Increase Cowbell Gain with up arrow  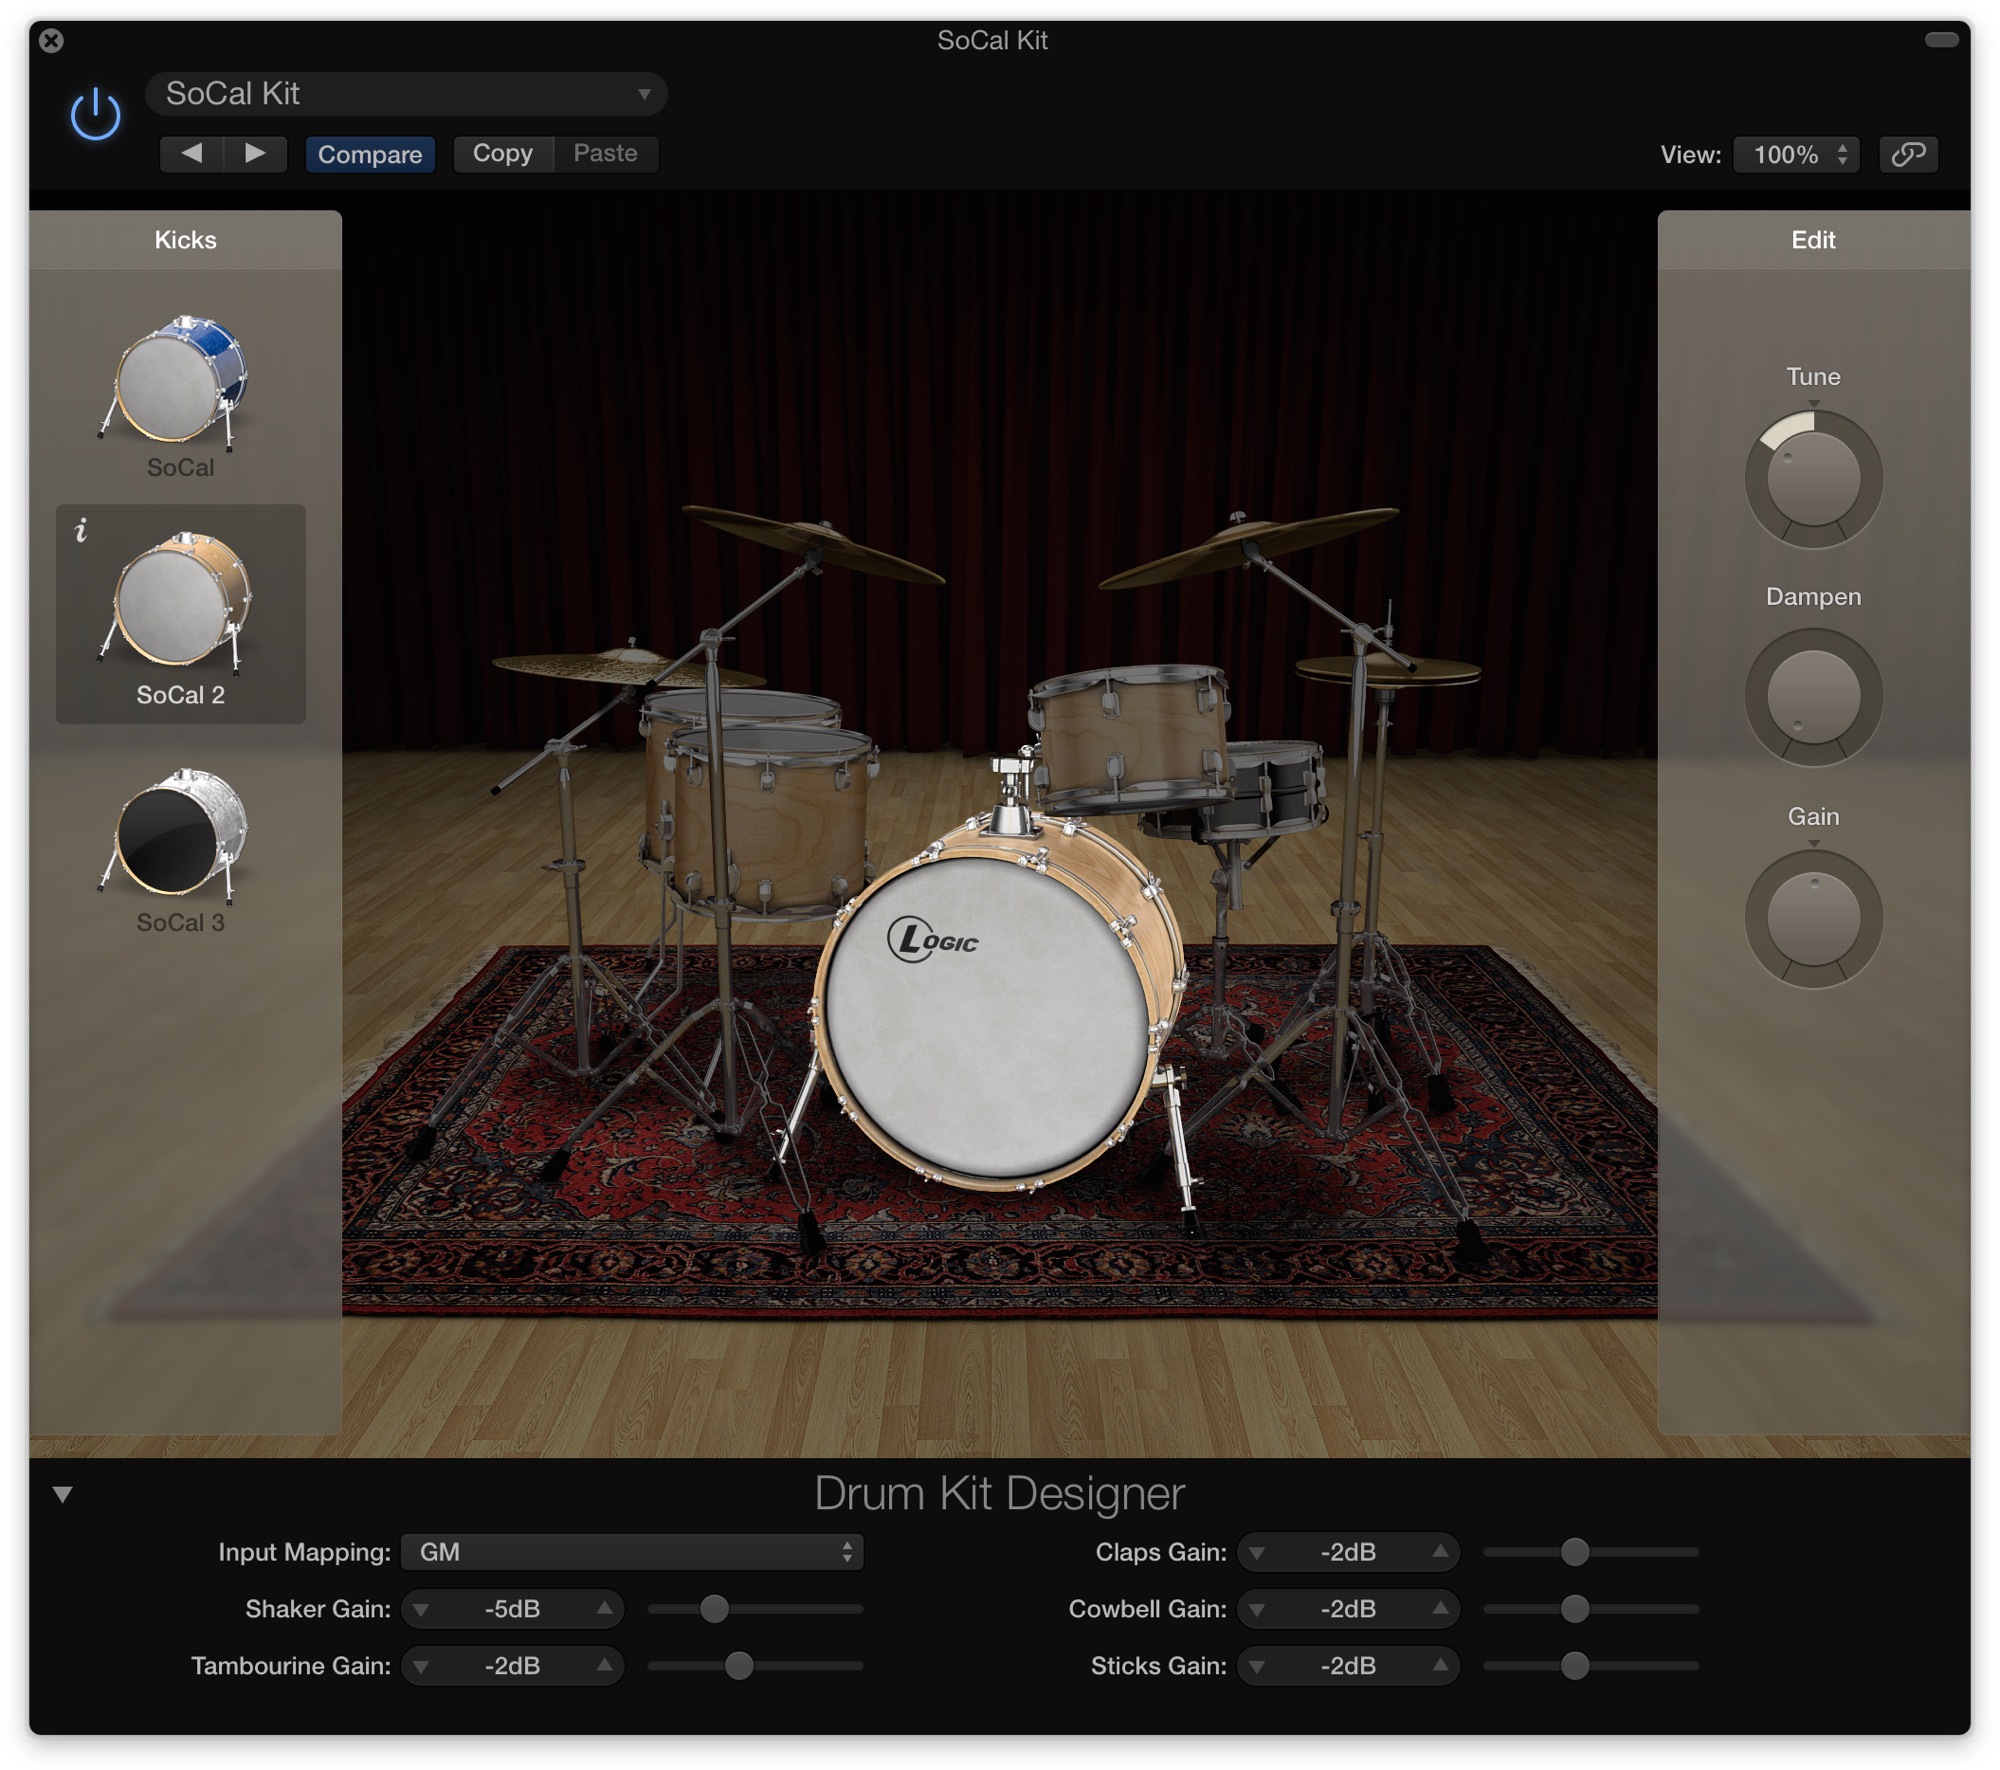[x=1440, y=1608]
